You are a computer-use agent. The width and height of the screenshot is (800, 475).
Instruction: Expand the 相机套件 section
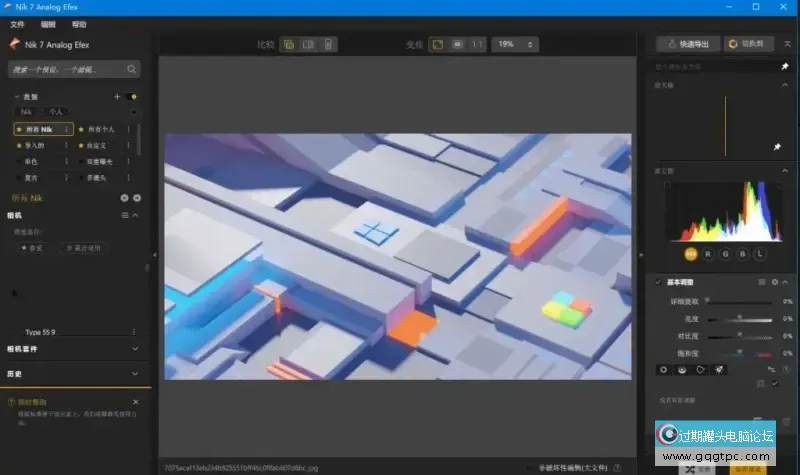[x=135, y=349]
